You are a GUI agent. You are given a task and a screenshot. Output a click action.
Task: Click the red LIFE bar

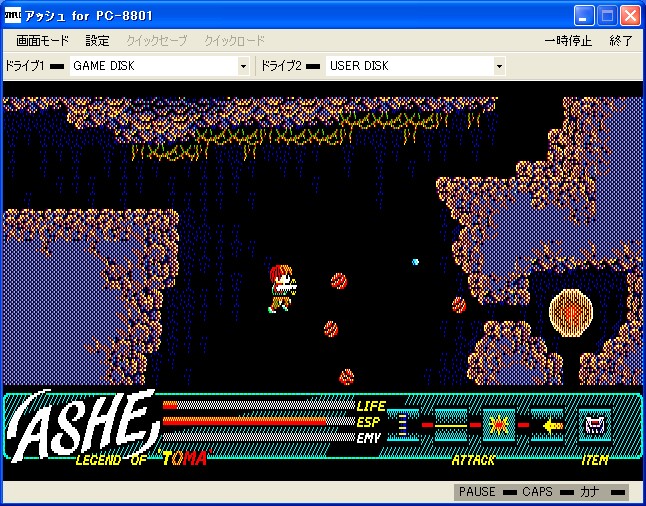170,405
